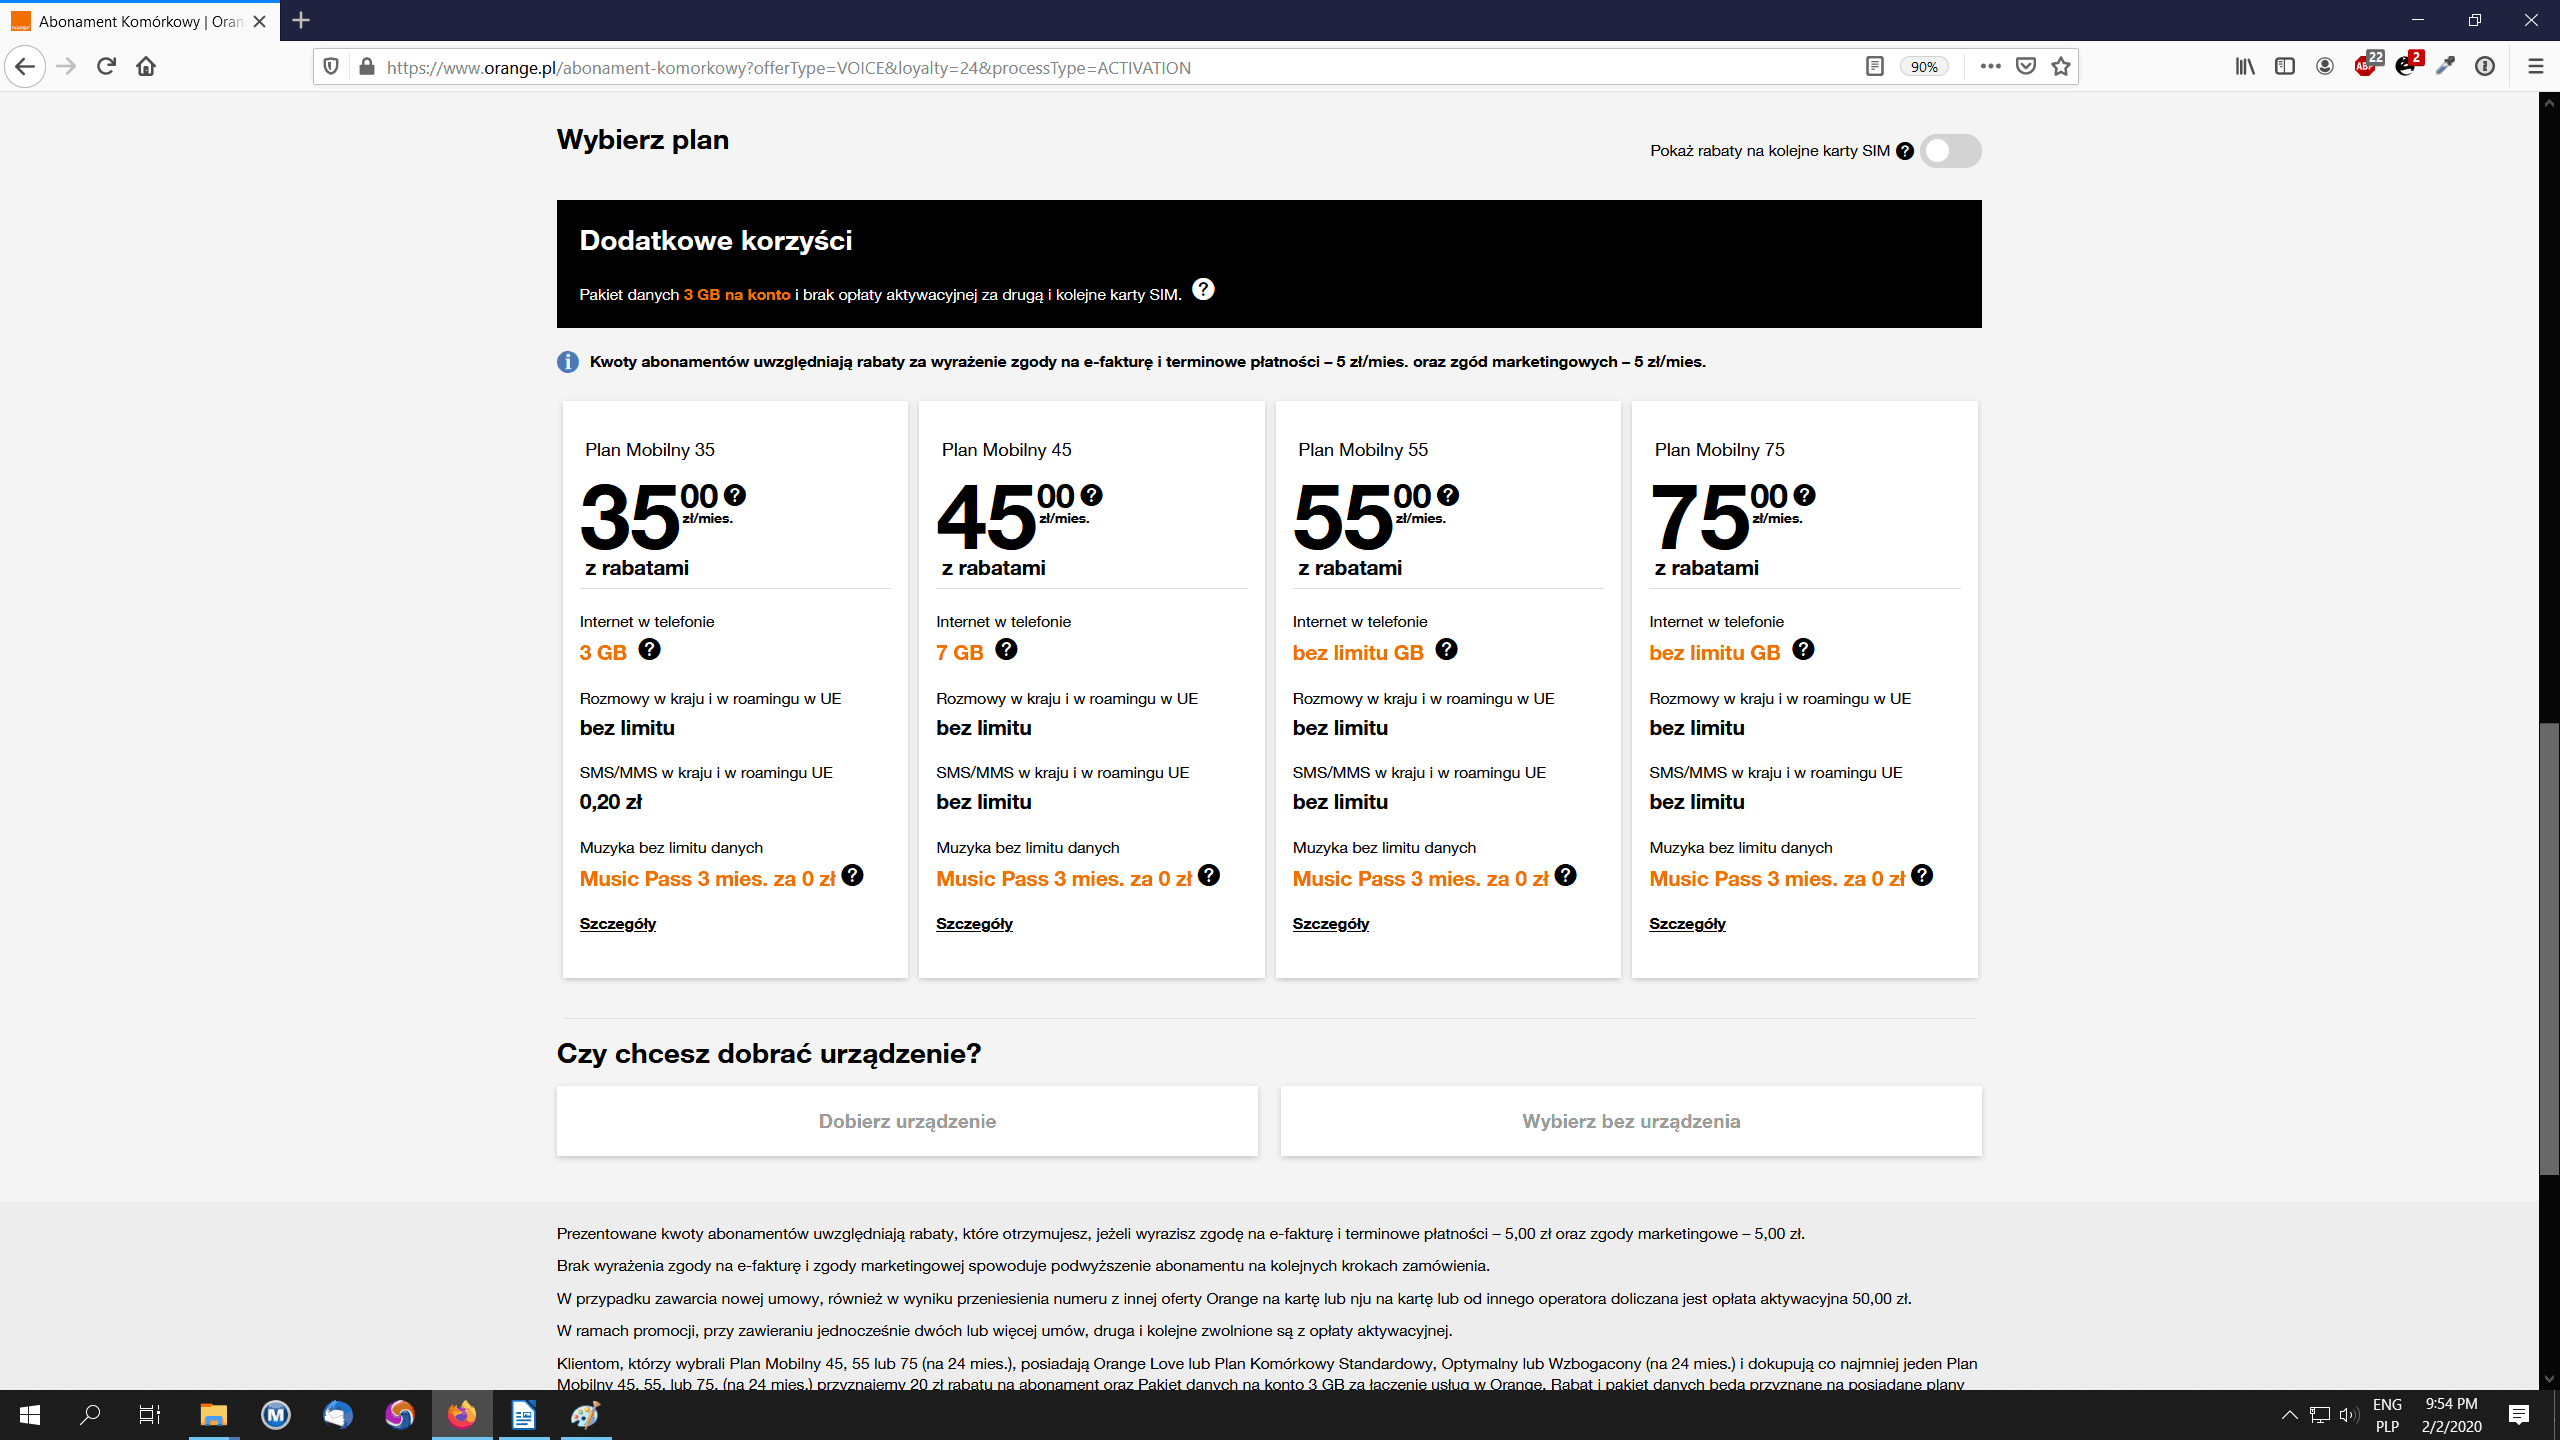Switch the ENG PLP input language
This screenshot has width=2560, height=1440.
(2387, 1415)
